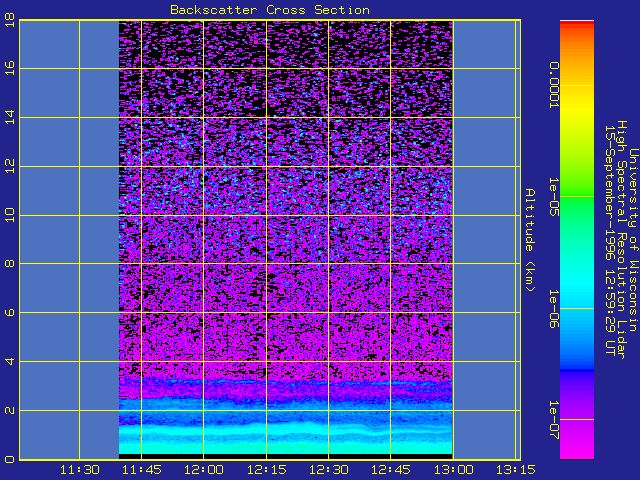Screen dimensions: 640x480
Task: Click the 1e-07 colorbar label
Action: tap(553, 420)
